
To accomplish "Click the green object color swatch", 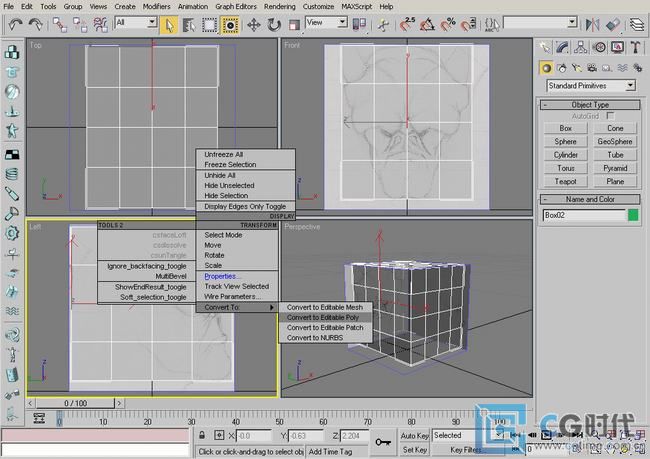I will click(633, 215).
